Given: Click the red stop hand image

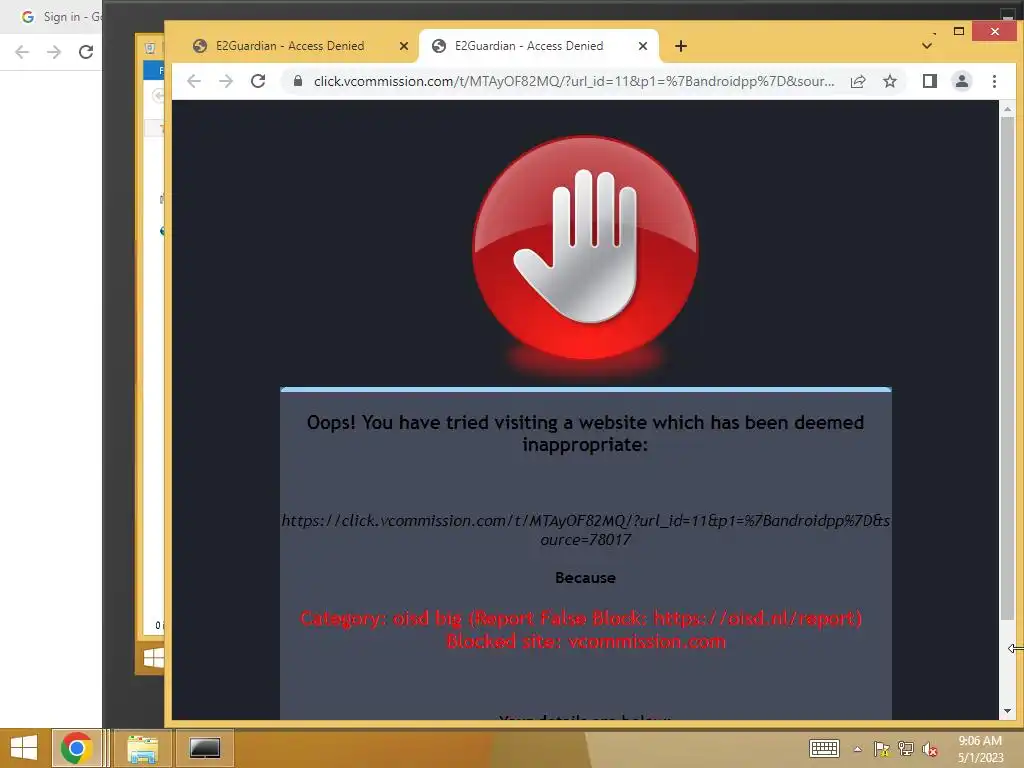Looking at the screenshot, I should [x=585, y=248].
